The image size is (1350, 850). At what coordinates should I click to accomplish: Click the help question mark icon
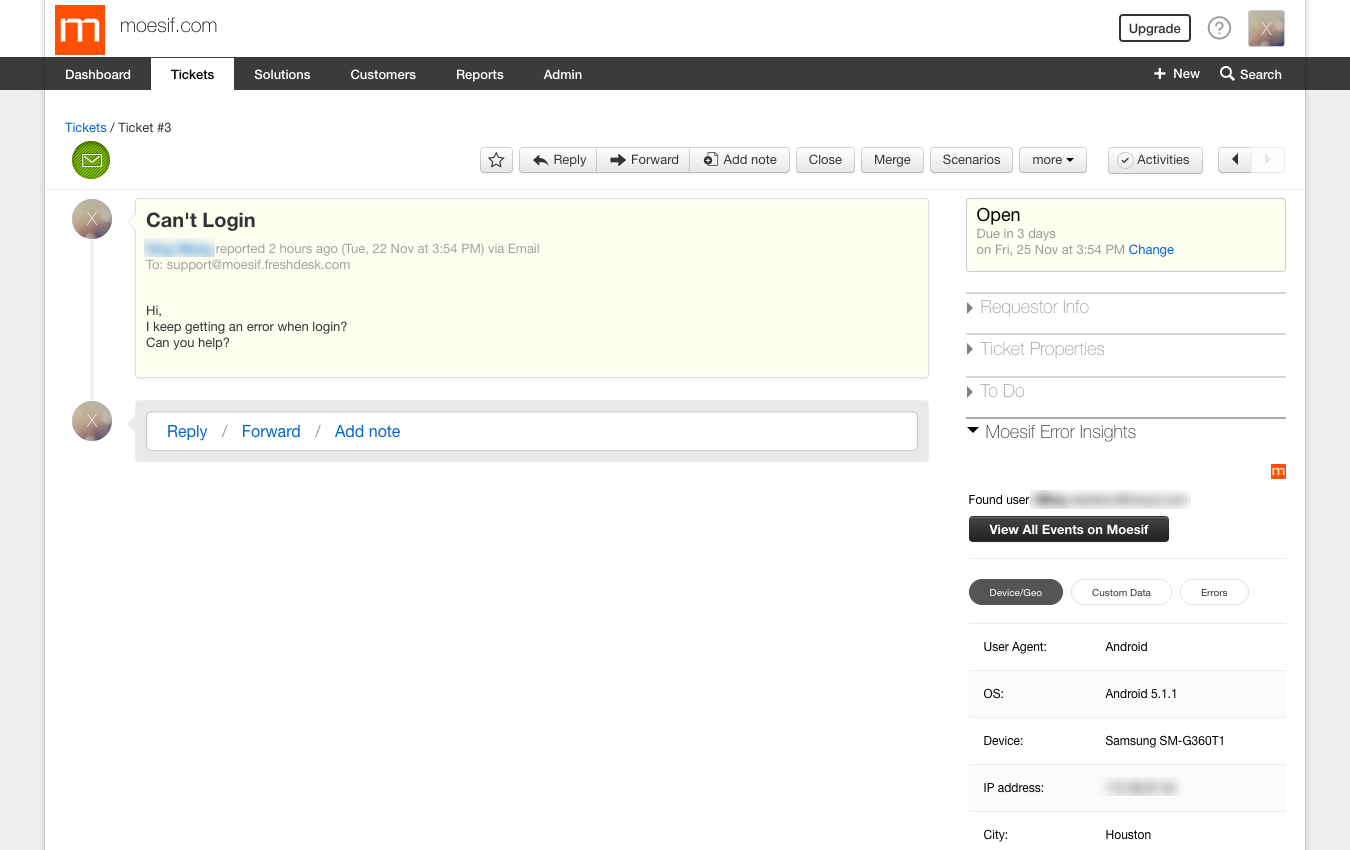pos(1218,28)
